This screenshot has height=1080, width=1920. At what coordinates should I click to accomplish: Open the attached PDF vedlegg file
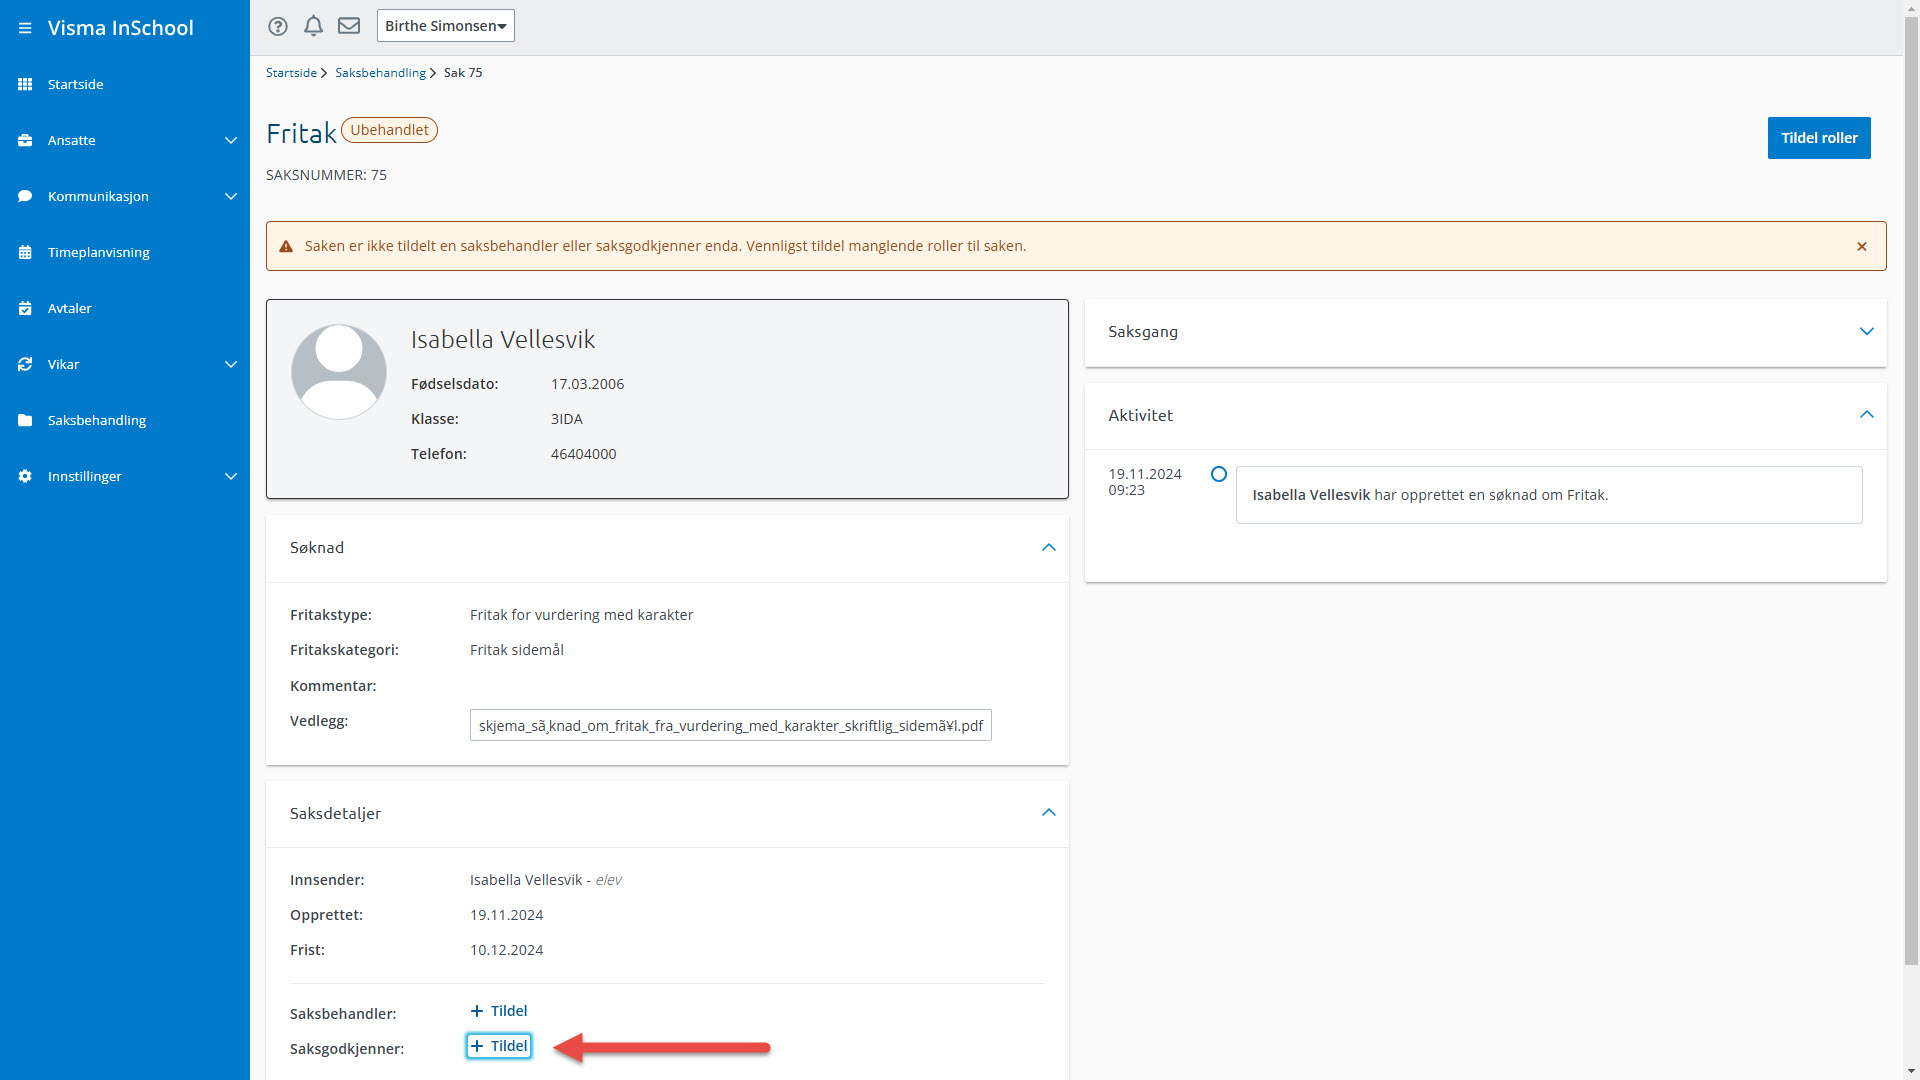tap(730, 726)
